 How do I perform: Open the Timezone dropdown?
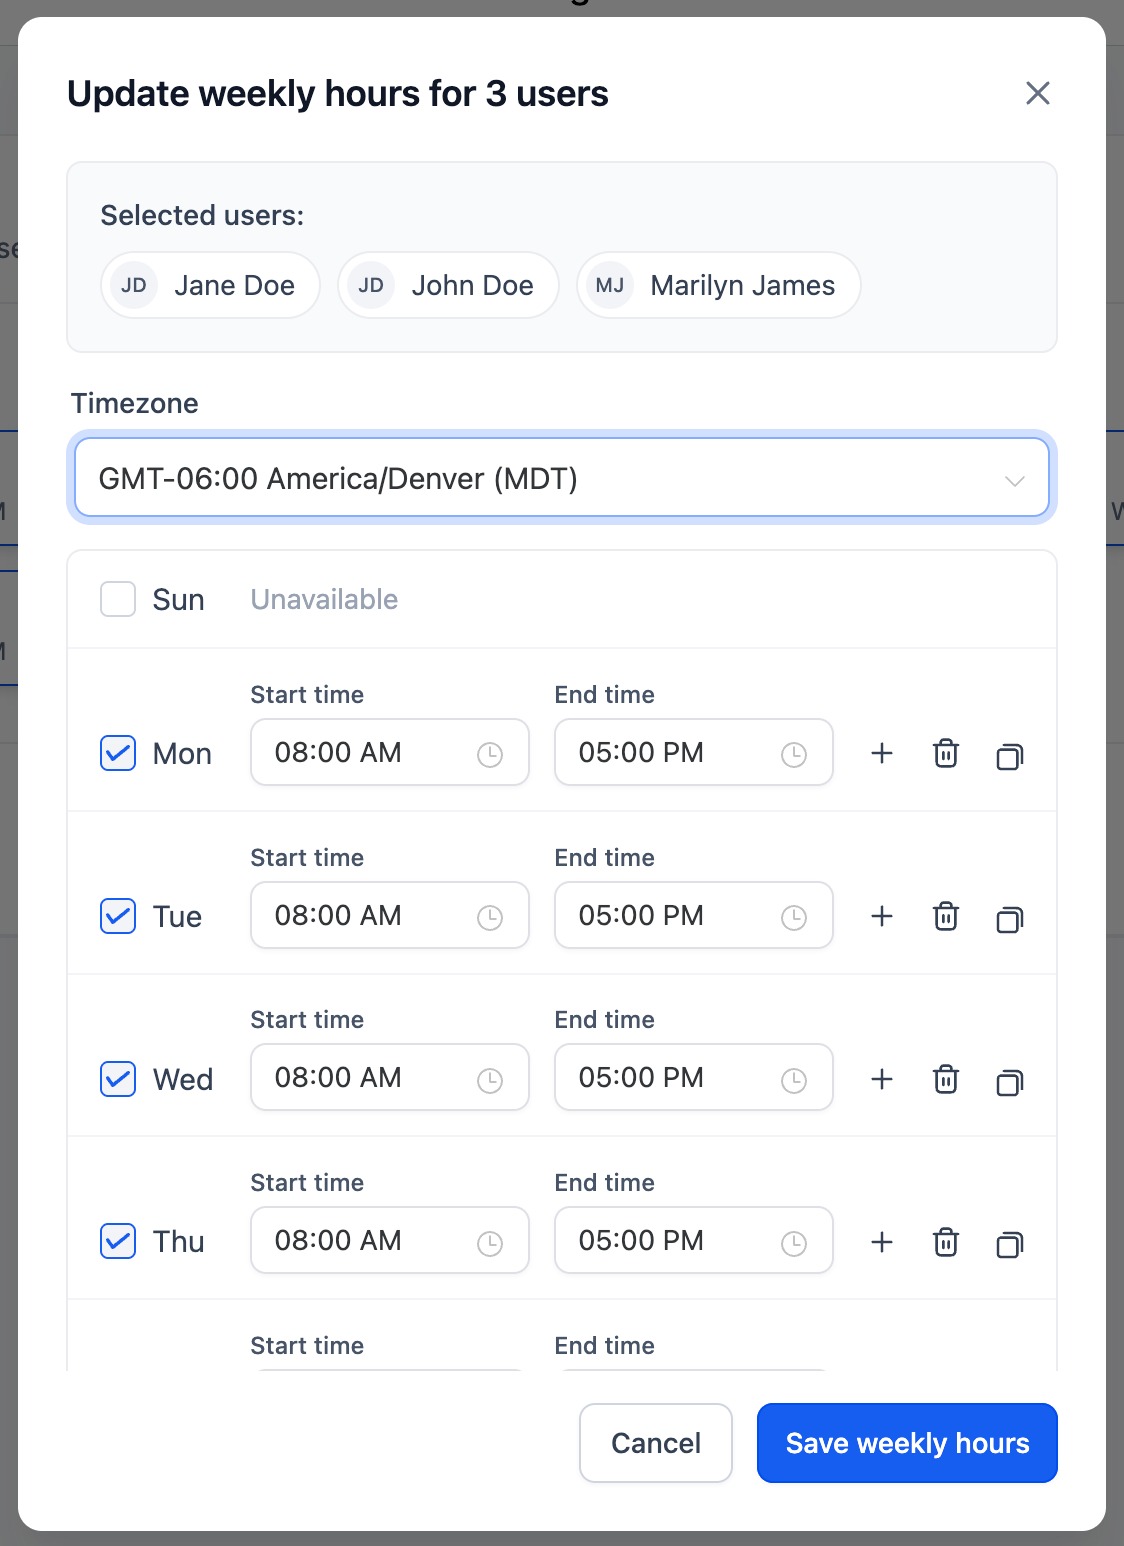pyautogui.click(x=562, y=478)
